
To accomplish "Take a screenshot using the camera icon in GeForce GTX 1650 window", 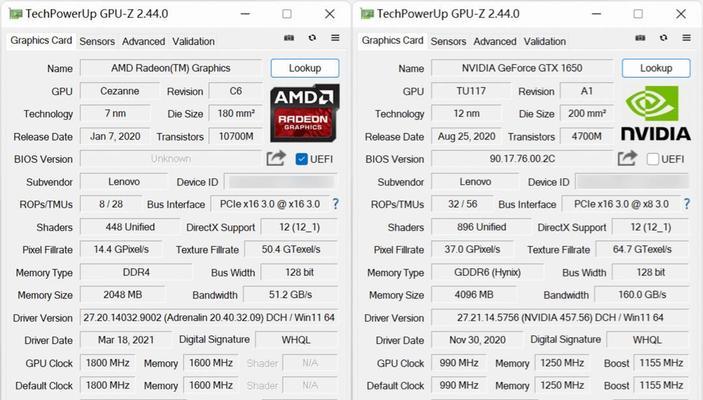I will pos(641,38).
